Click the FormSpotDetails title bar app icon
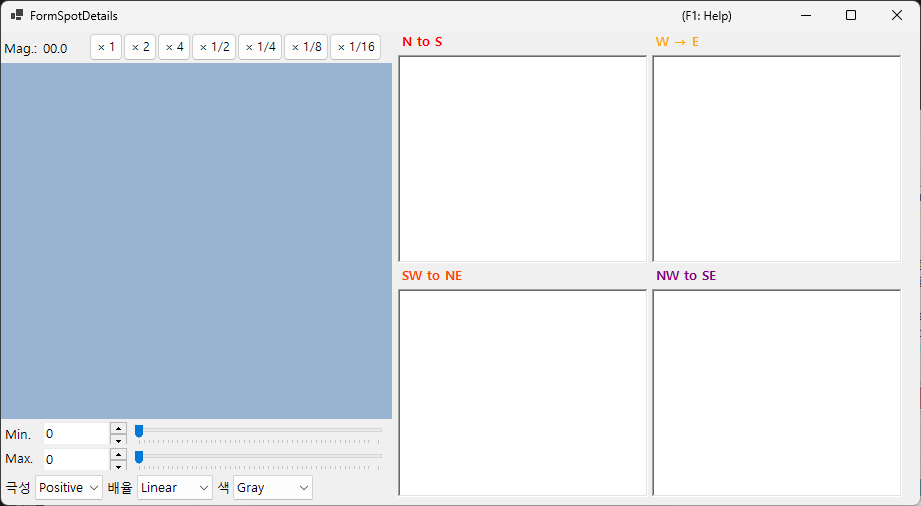The image size is (921, 506). pyautogui.click(x=17, y=15)
